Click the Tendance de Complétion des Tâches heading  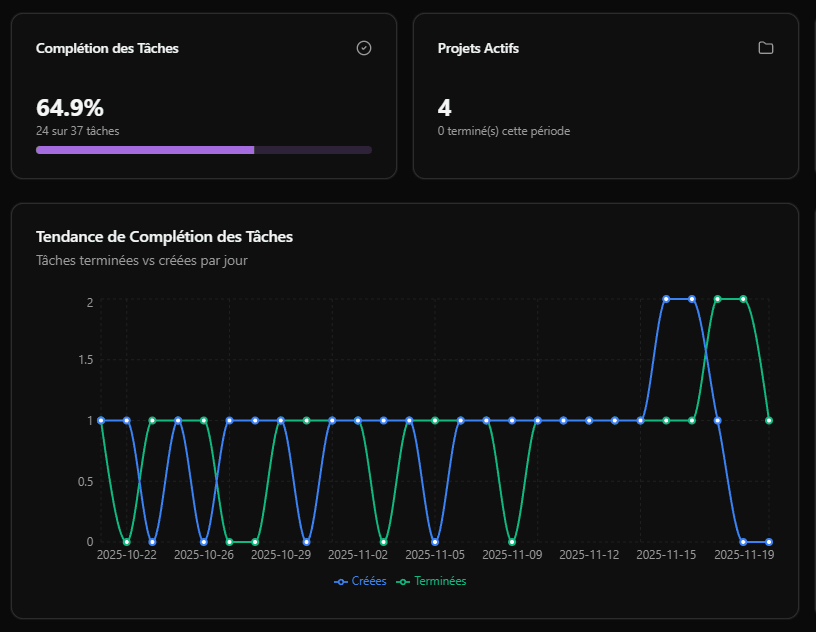click(164, 237)
